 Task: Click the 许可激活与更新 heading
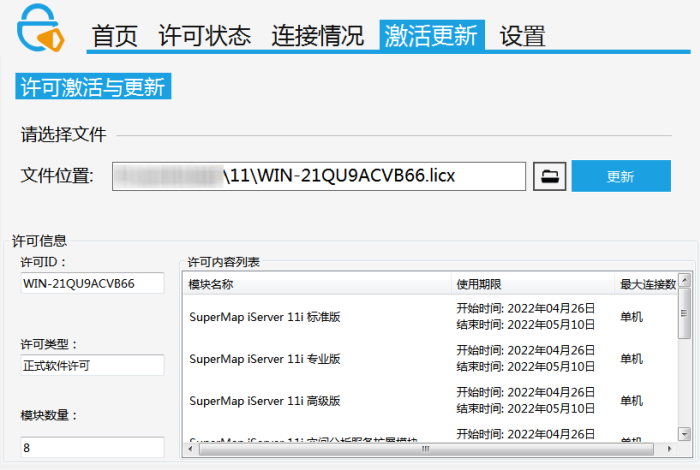[x=93, y=86]
